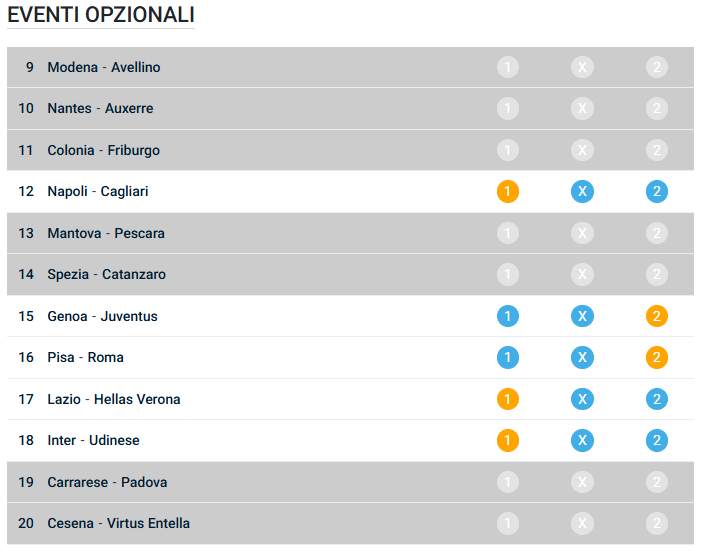The height and width of the screenshot is (551, 702).
Task: Select X for Pisa - Roma
Action: 582,357
